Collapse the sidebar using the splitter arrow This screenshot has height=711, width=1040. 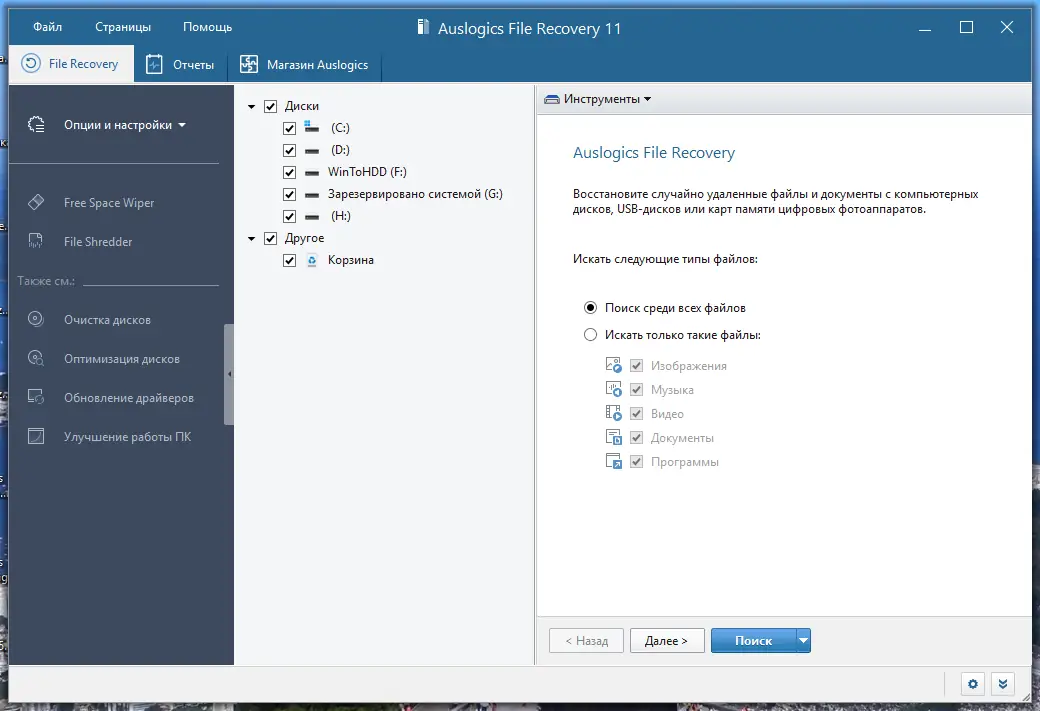(x=229, y=374)
